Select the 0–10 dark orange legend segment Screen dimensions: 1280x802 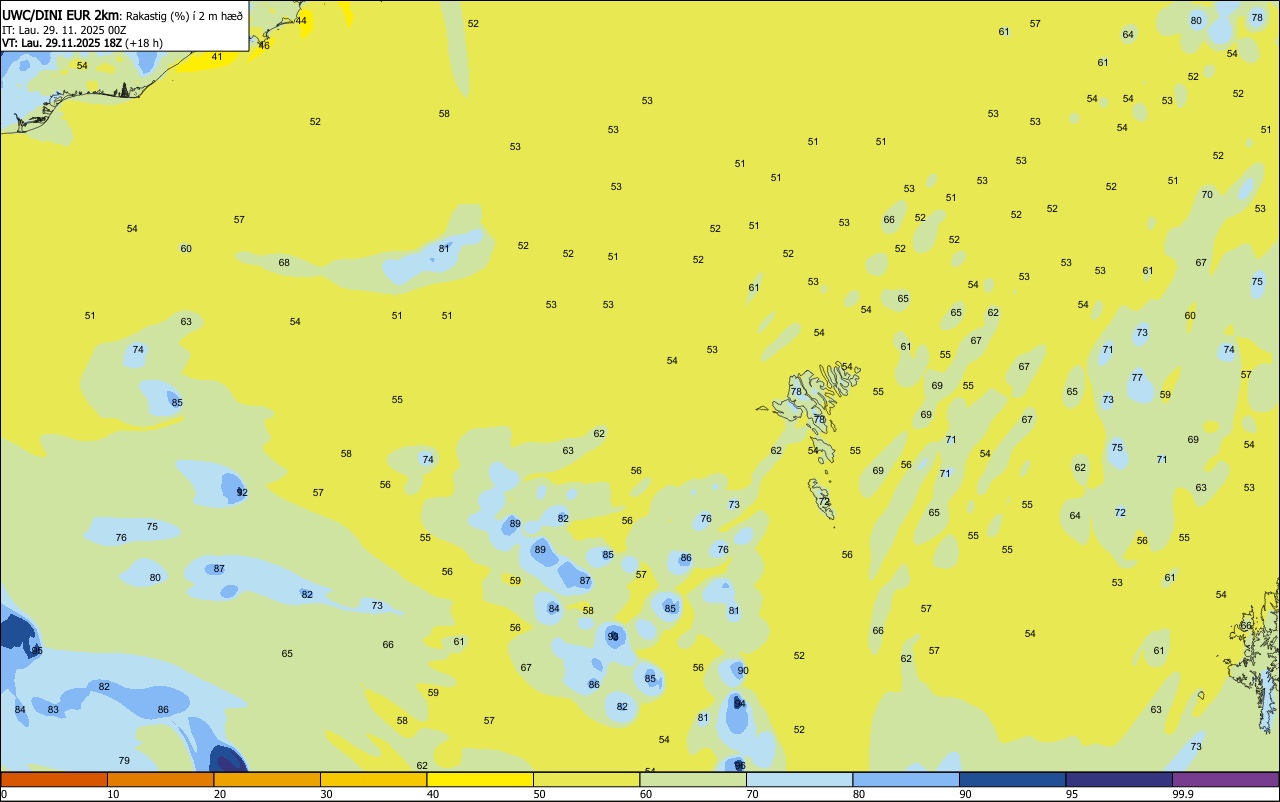pyautogui.click(x=54, y=779)
